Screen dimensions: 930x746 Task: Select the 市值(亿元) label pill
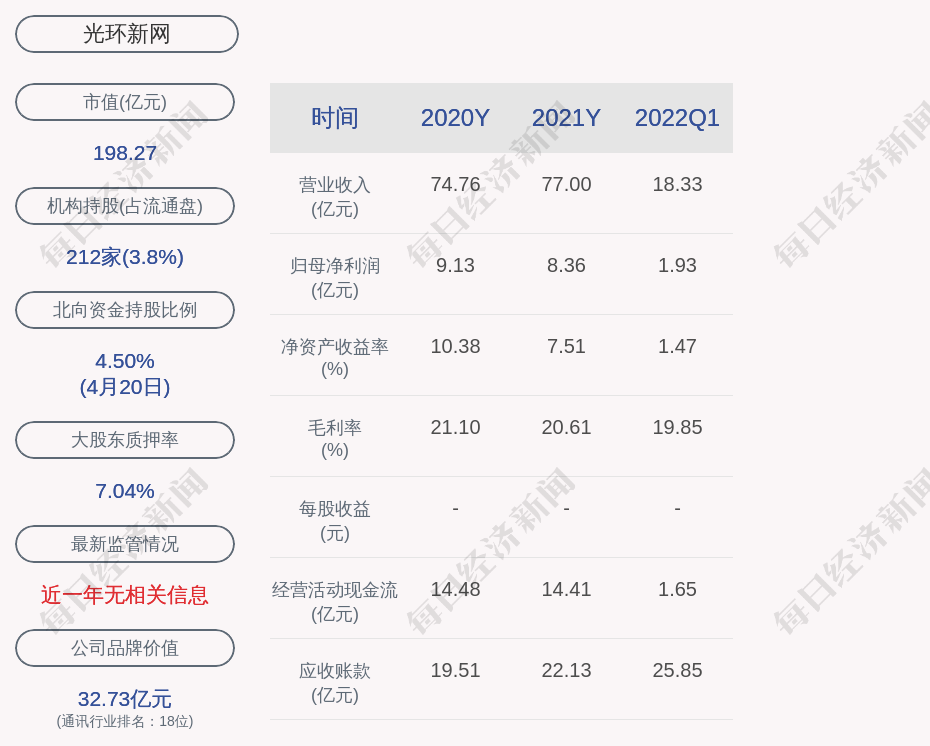tap(125, 102)
